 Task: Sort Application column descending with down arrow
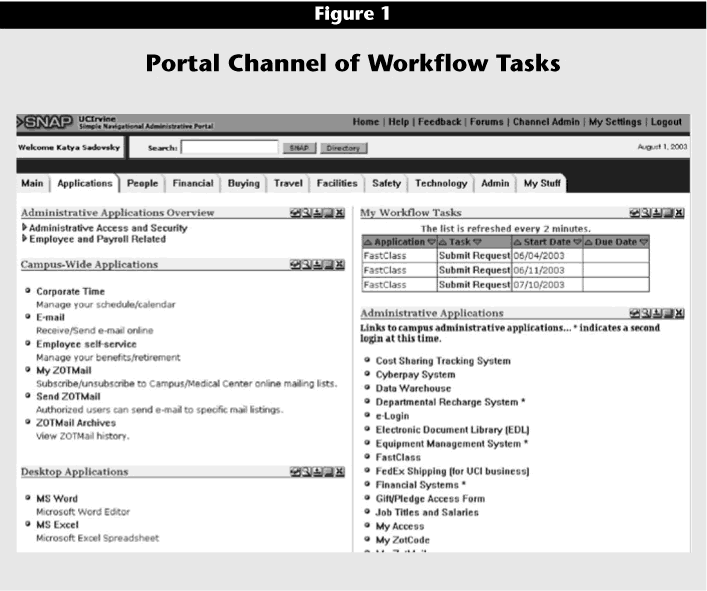pos(431,243)
